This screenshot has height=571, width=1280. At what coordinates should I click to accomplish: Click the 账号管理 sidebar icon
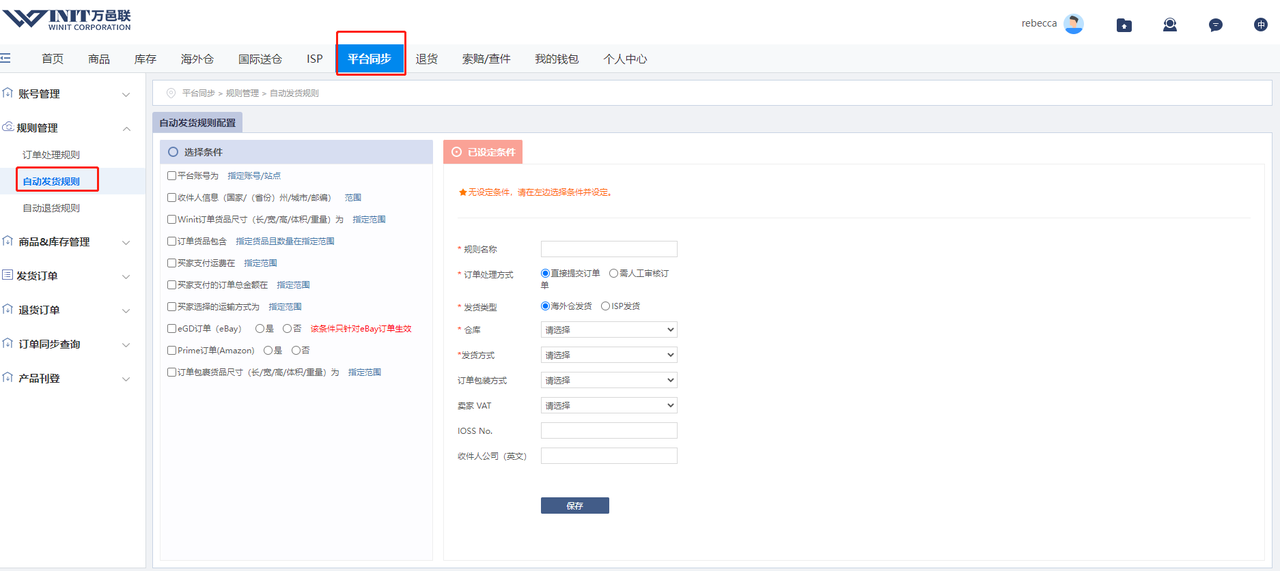click(8, 93)
